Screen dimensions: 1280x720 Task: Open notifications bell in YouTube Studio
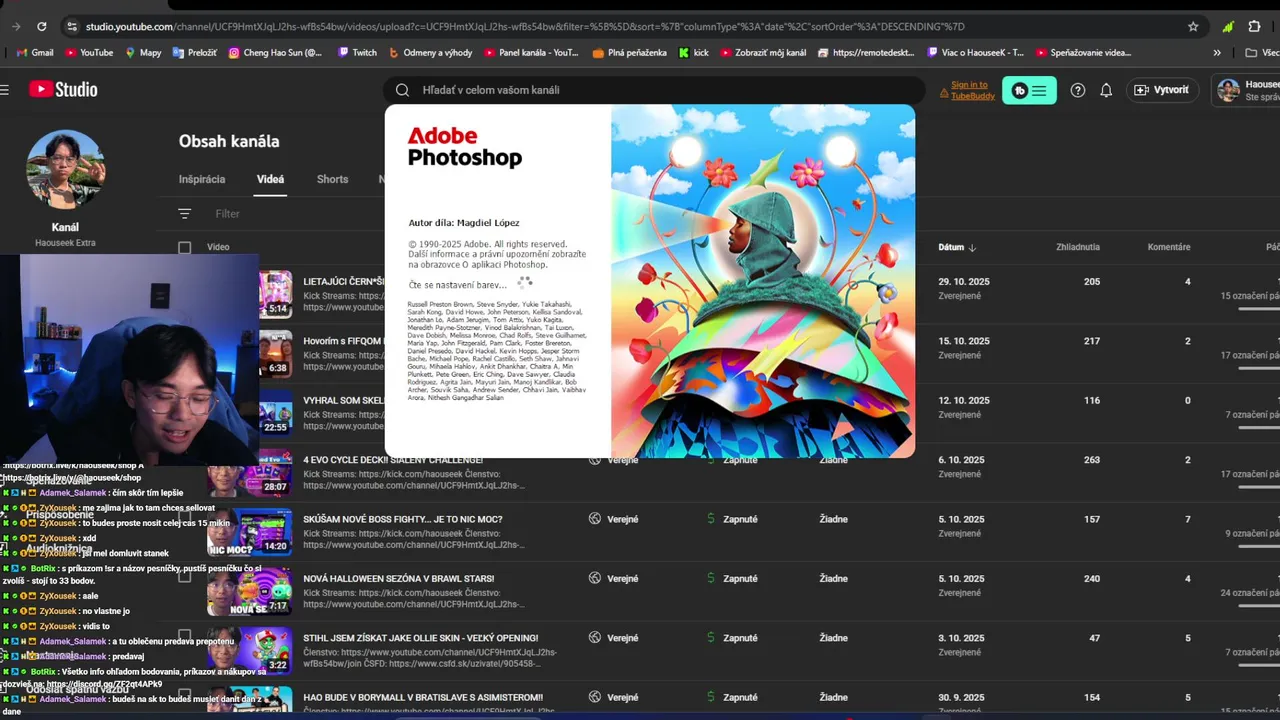pyautogui.click(x=1106, y=90)
